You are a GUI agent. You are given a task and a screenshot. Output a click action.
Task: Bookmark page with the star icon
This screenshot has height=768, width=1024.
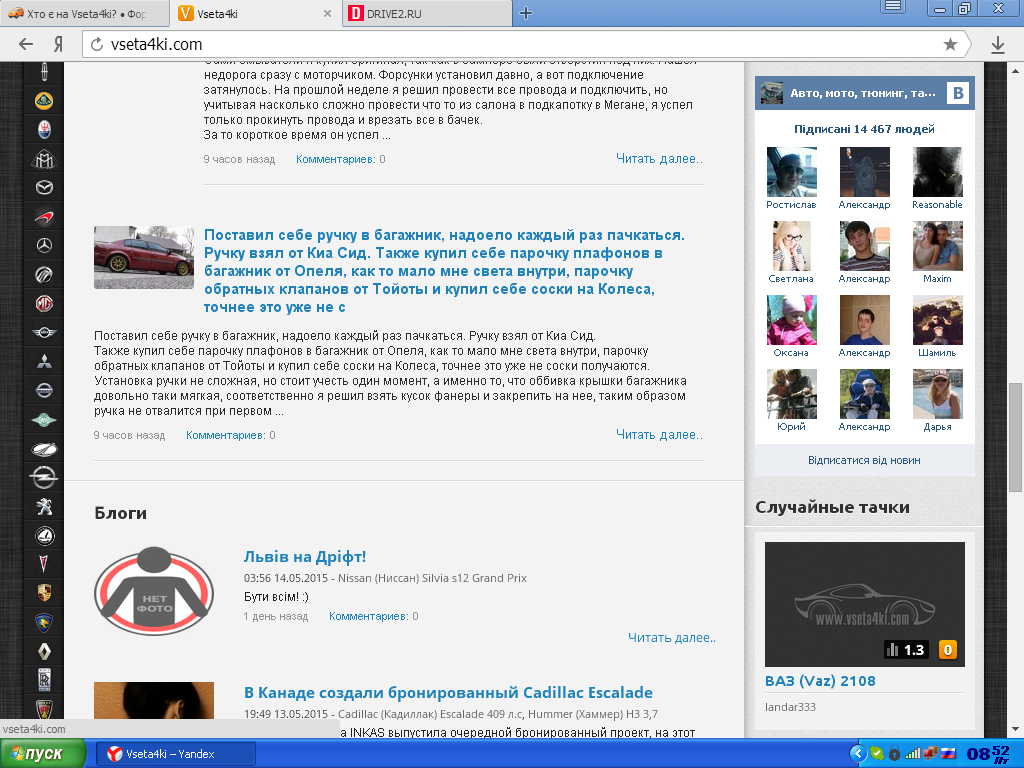coord(950,44)
